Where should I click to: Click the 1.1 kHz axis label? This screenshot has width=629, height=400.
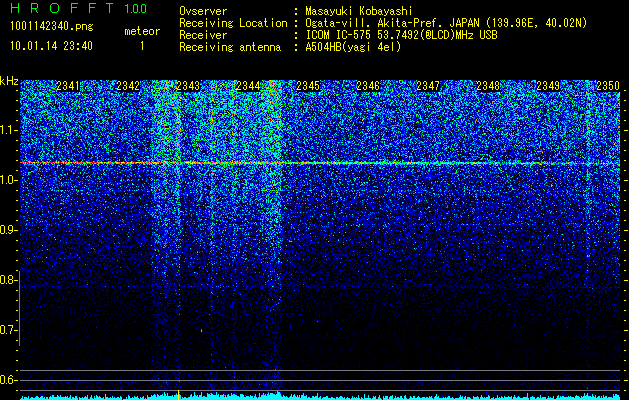(8, 130)
